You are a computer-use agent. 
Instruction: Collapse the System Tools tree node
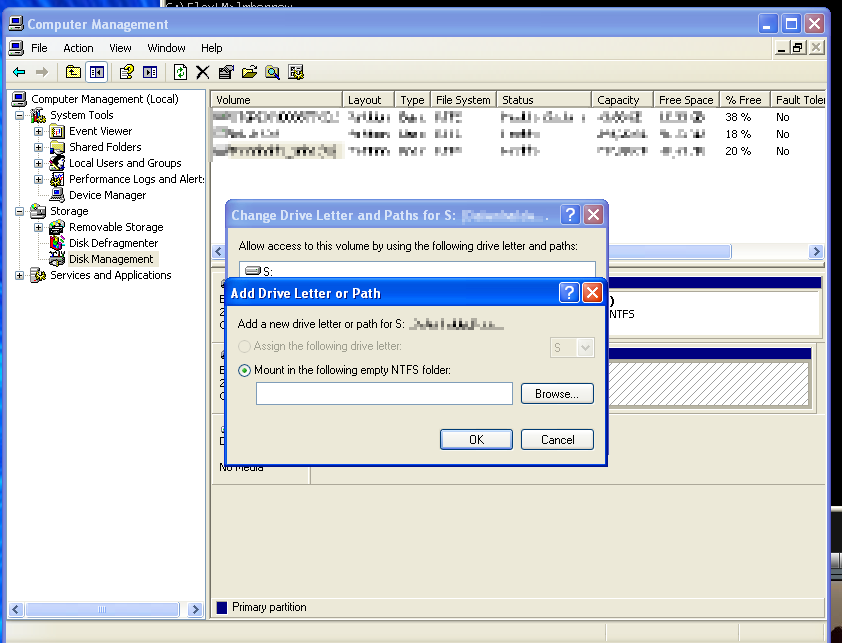pyautogui.click(x=19, y=115)
